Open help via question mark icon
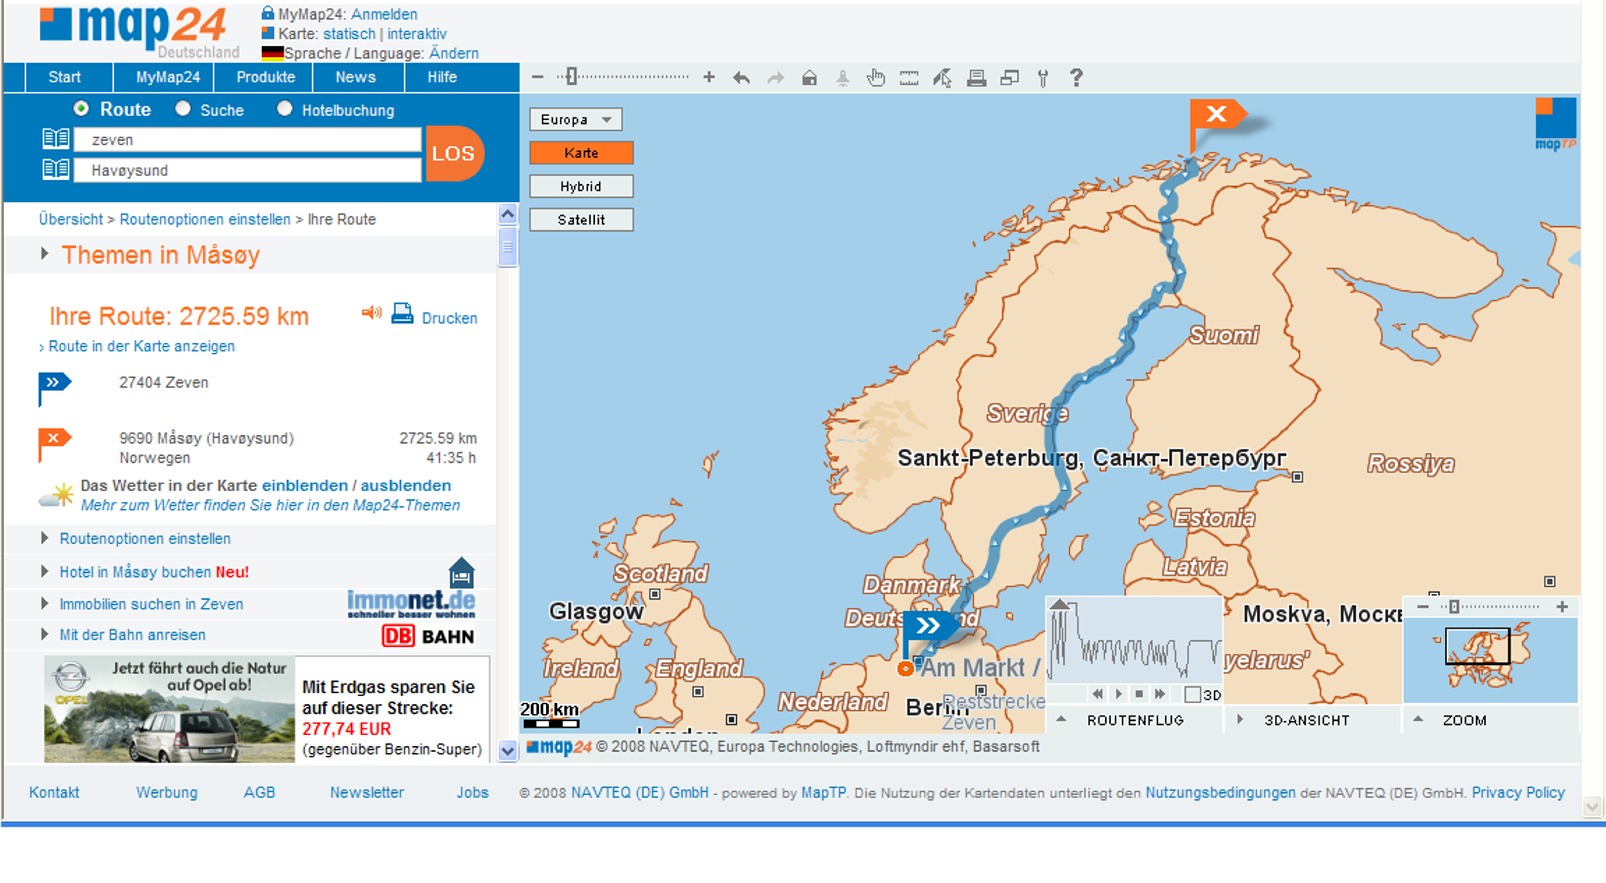The image size is (1606, 883). point(1076,78)
